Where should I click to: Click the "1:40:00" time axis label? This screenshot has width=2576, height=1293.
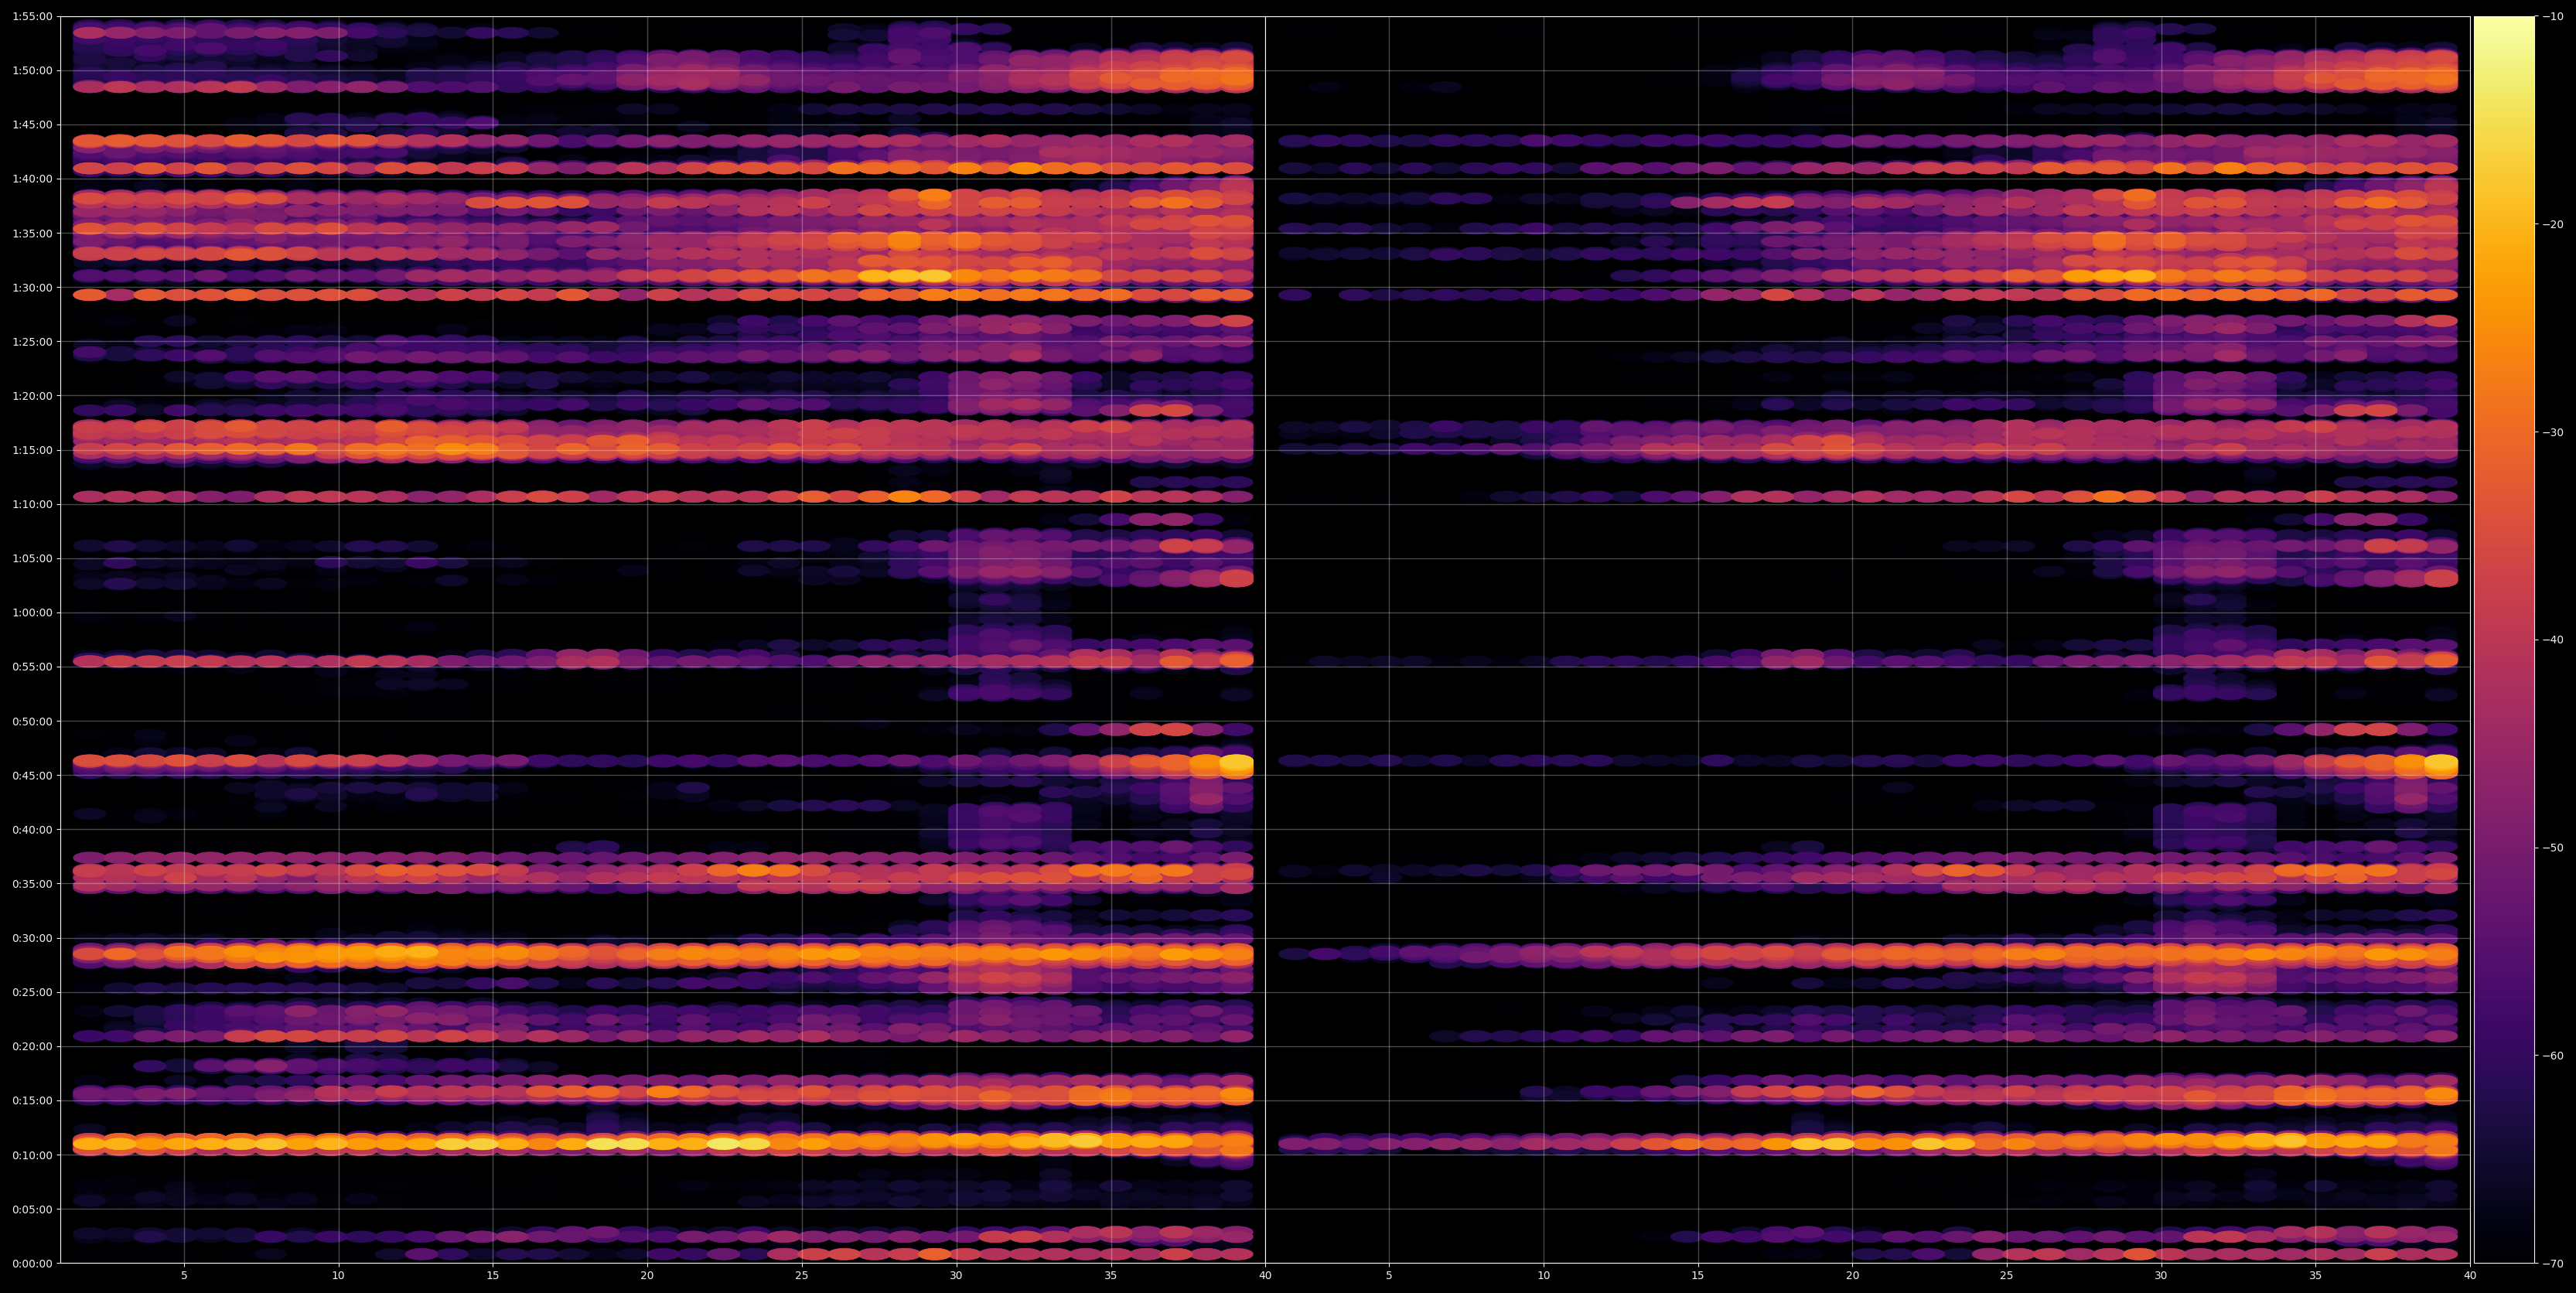pos(33,179)
